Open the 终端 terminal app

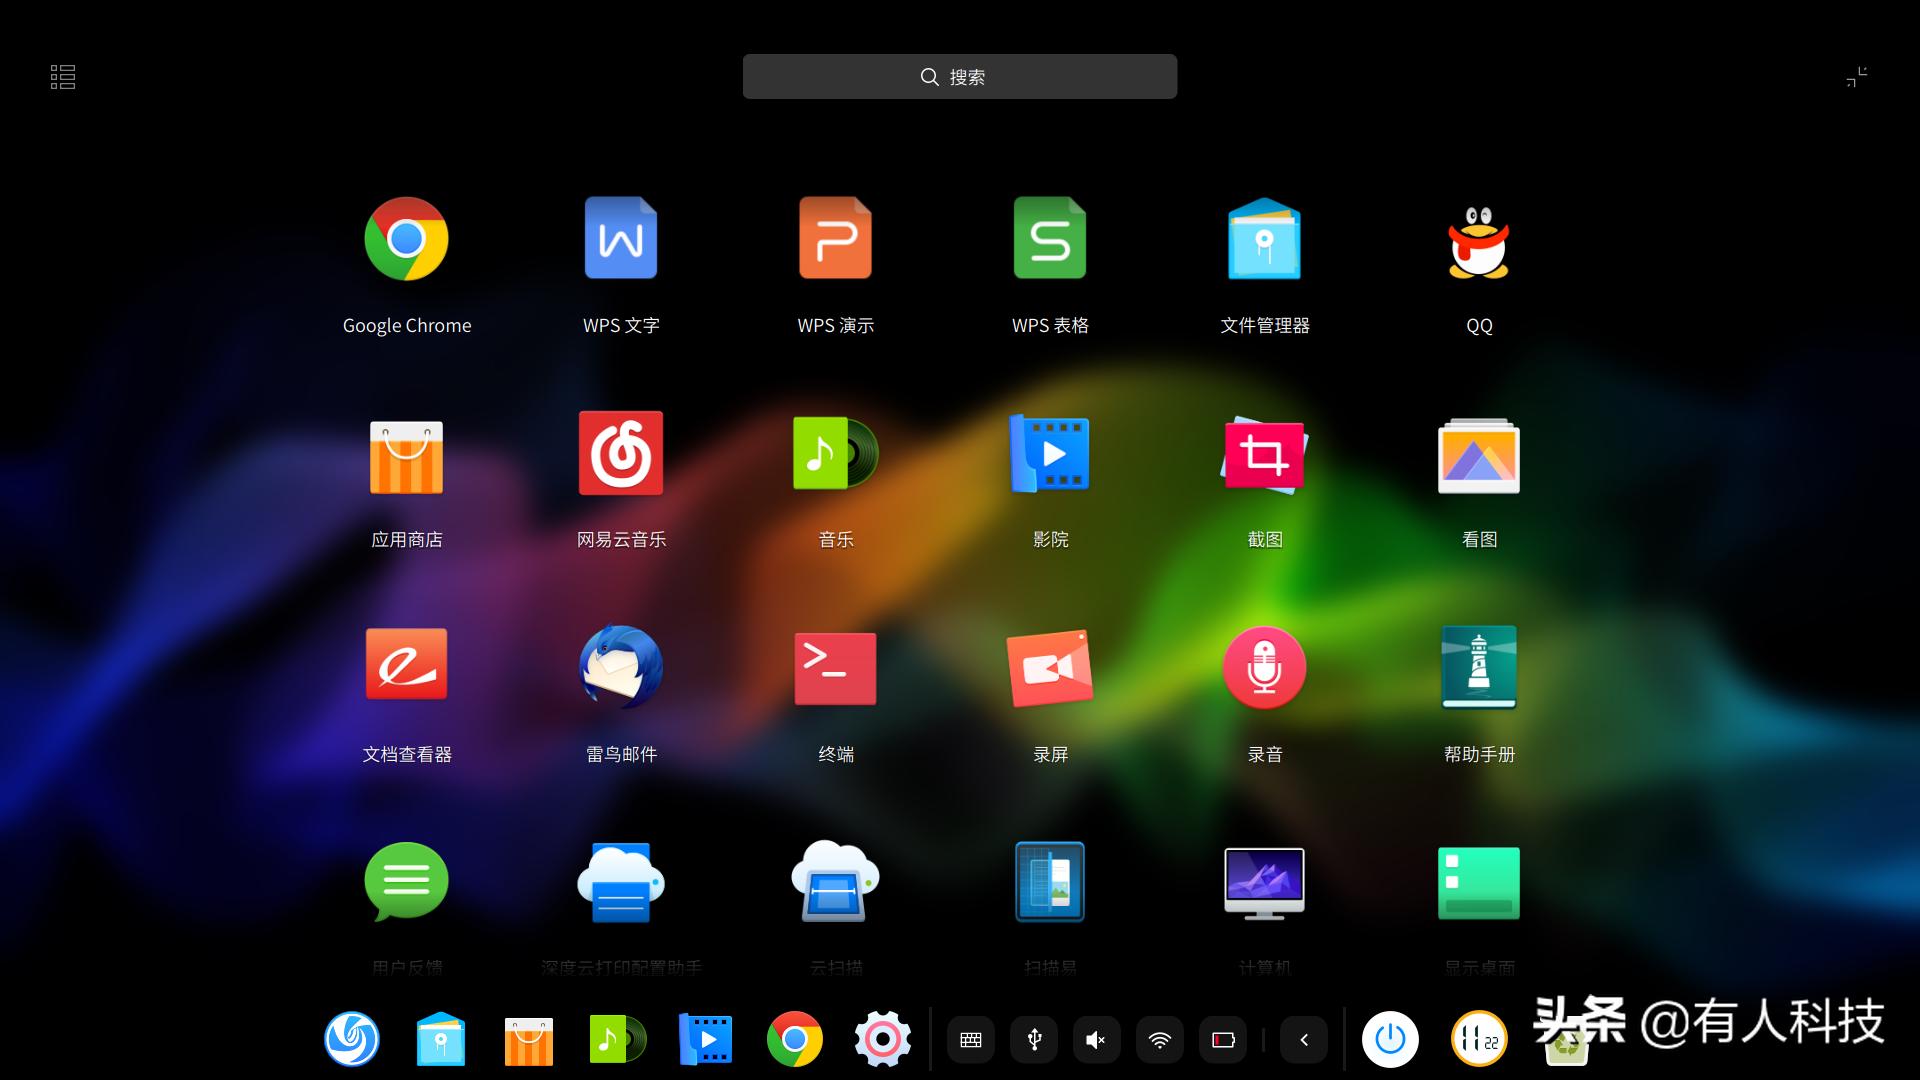click(x=835, y=668)
